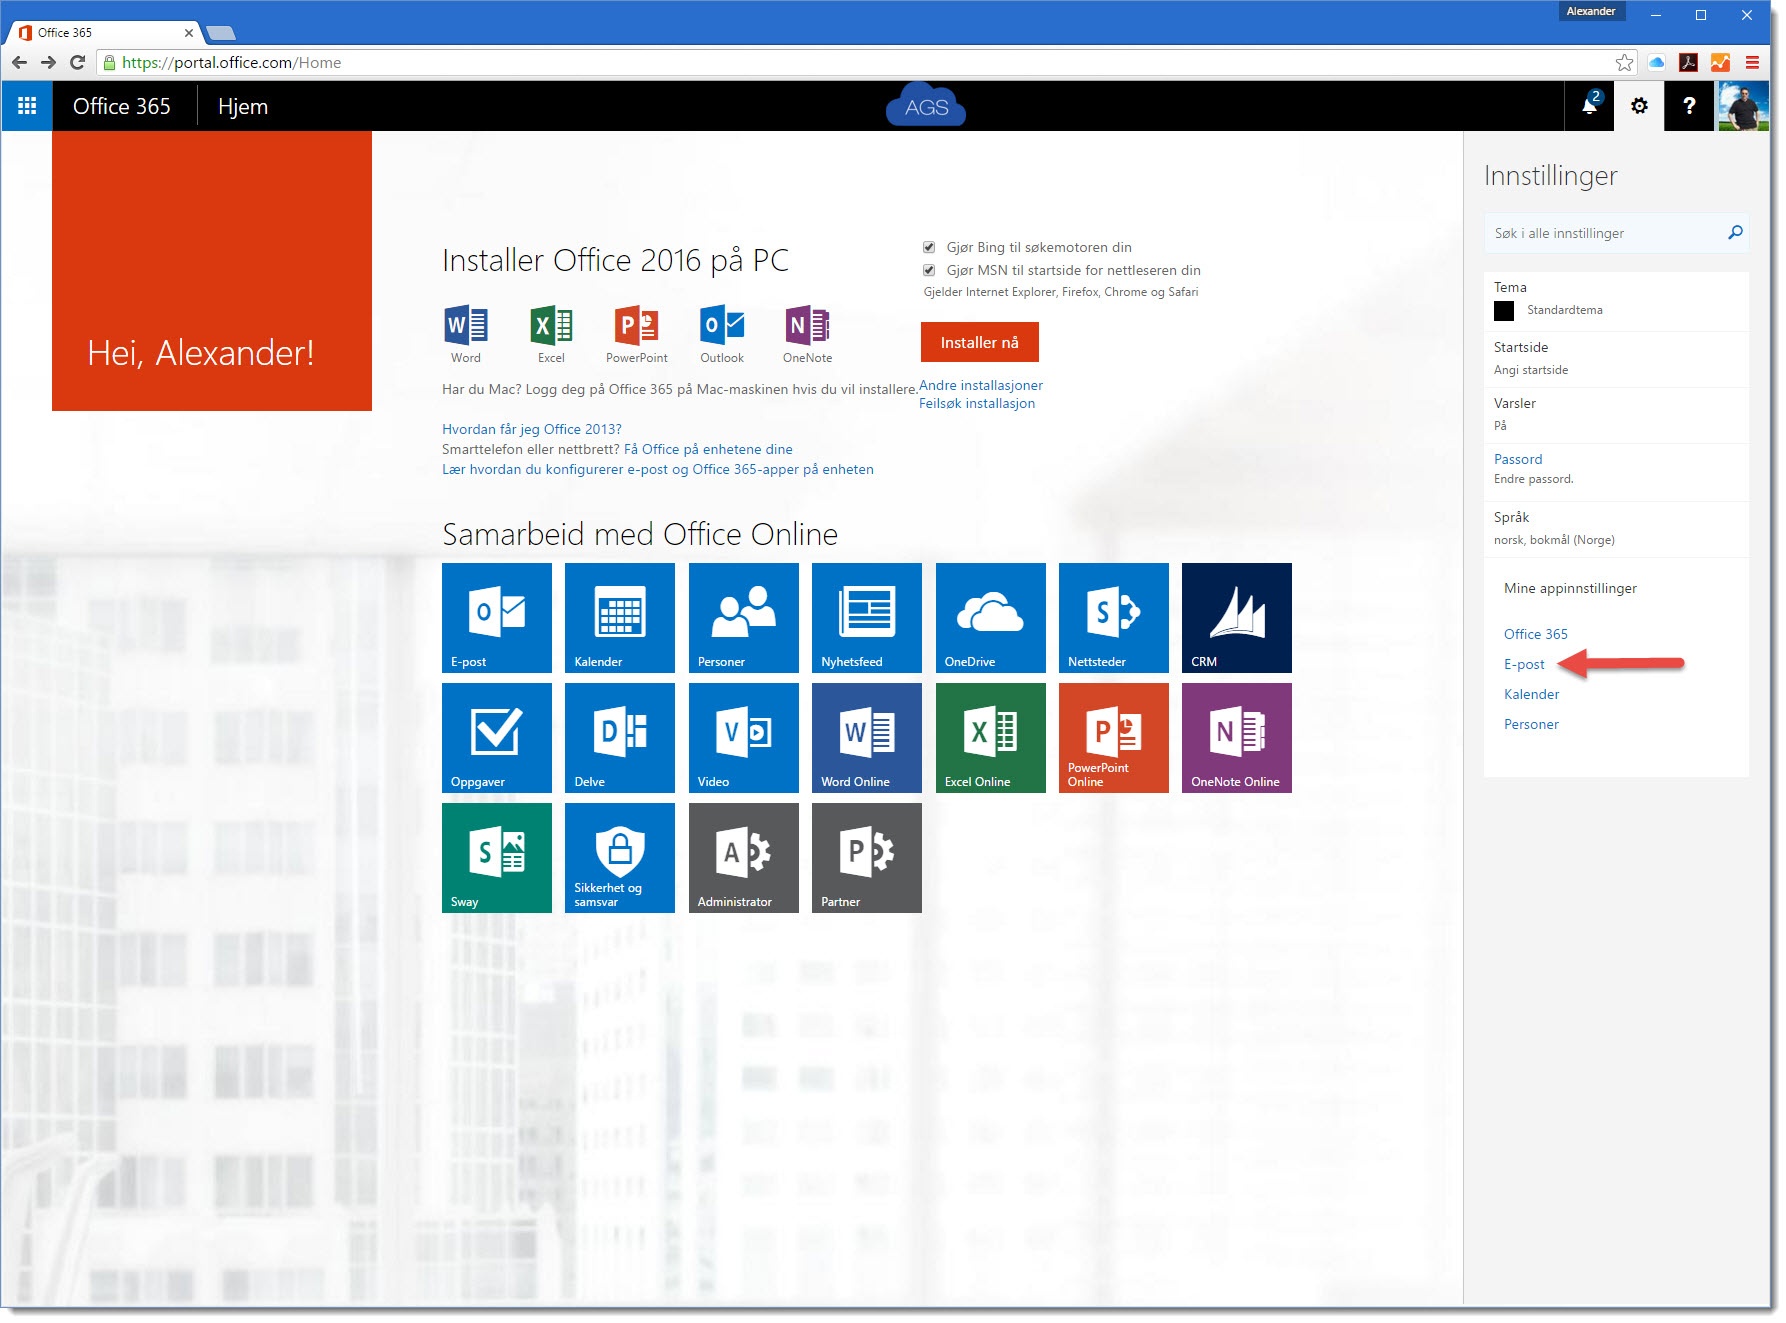Open link about configuring e-post on device
This screenshot has height=1323, width=1786.
click(658, 469)
